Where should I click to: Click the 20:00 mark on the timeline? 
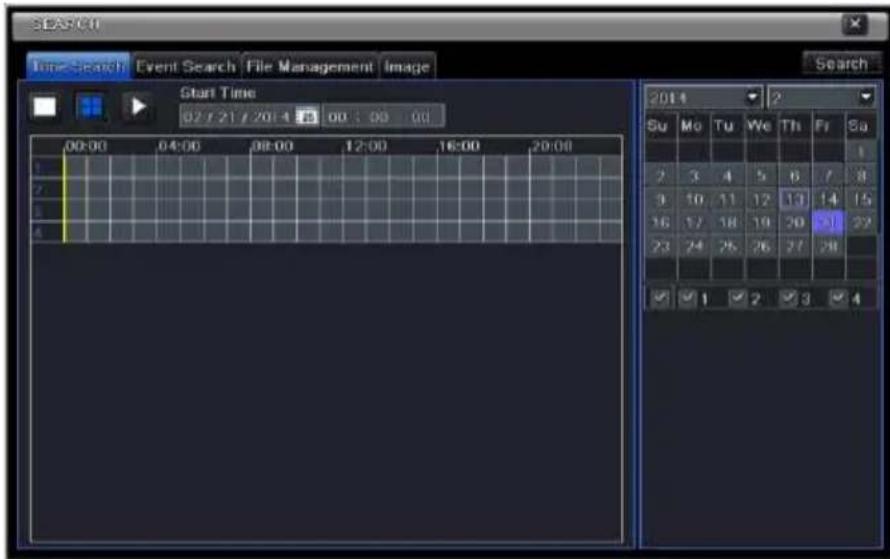tap(552, 146)
